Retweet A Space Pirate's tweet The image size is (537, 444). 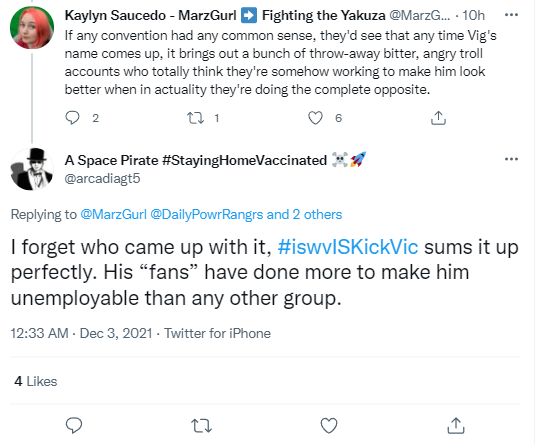tap(201, 426)
